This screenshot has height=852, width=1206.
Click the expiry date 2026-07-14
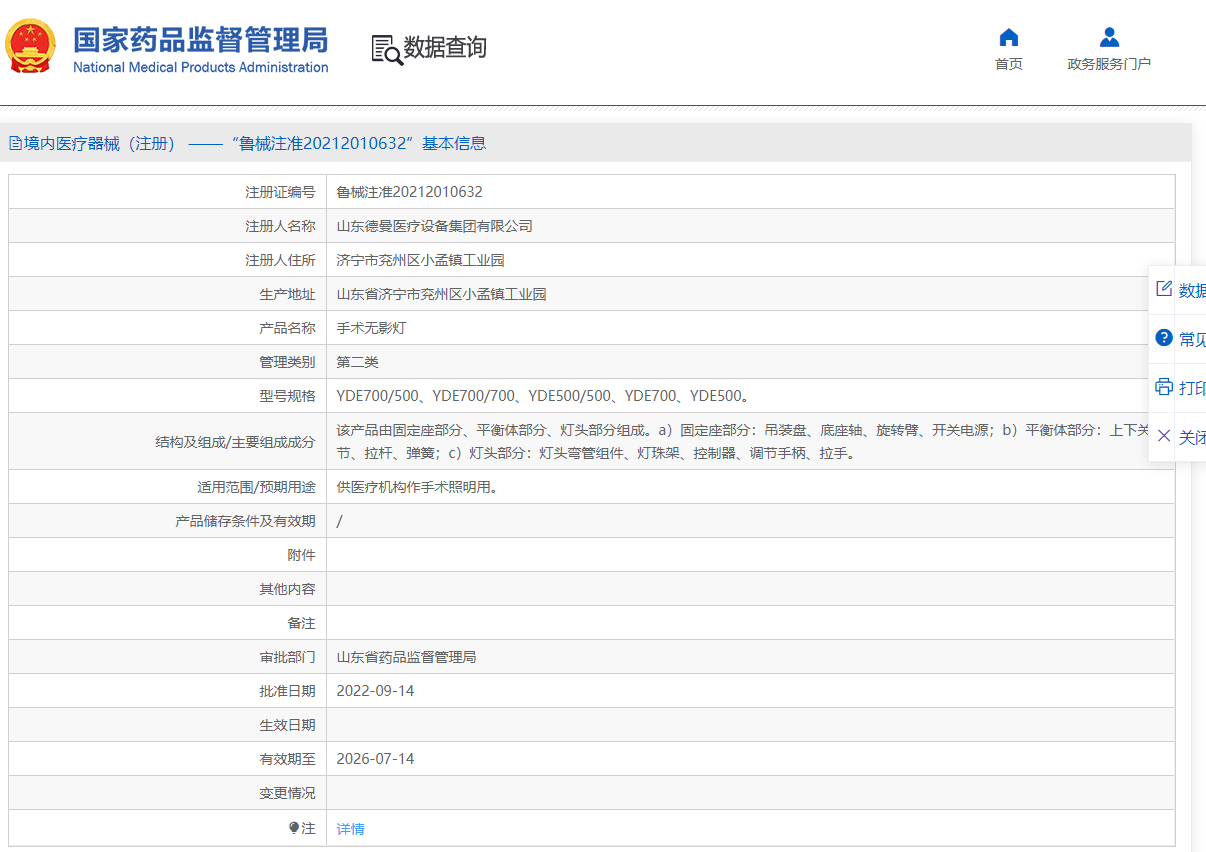[x=375, y=759]
